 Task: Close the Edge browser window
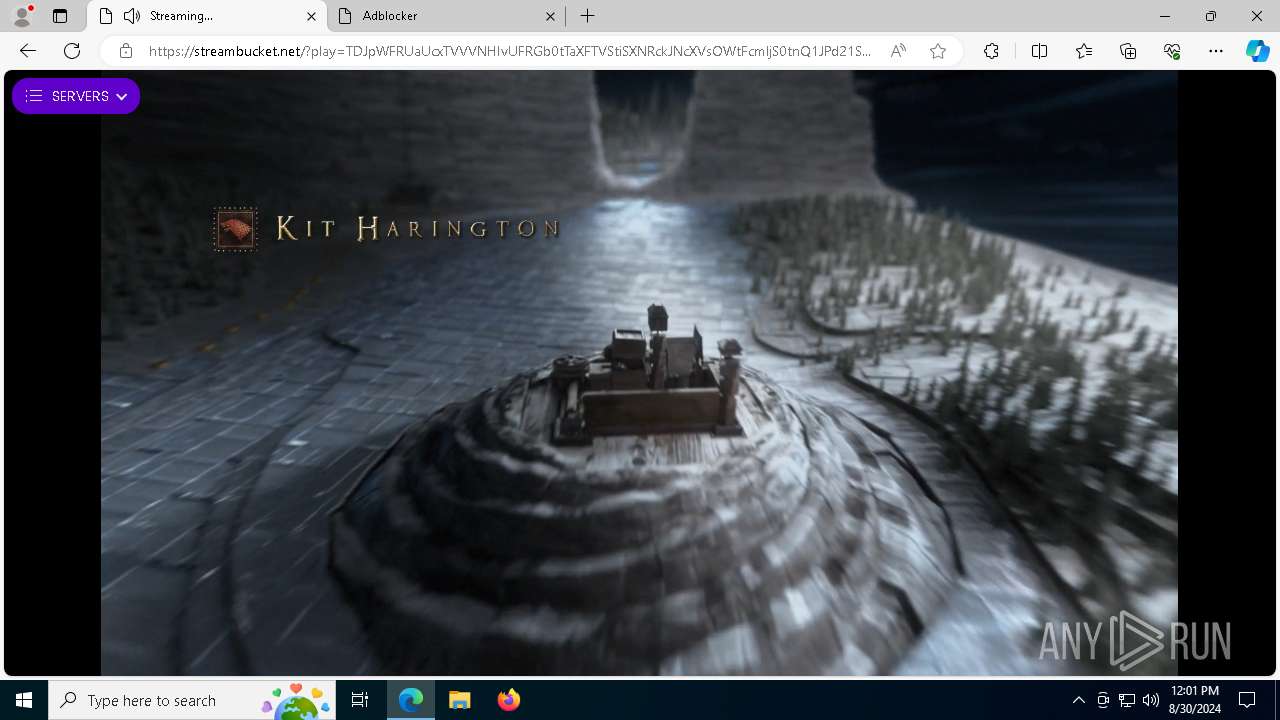pos(1257,16)
